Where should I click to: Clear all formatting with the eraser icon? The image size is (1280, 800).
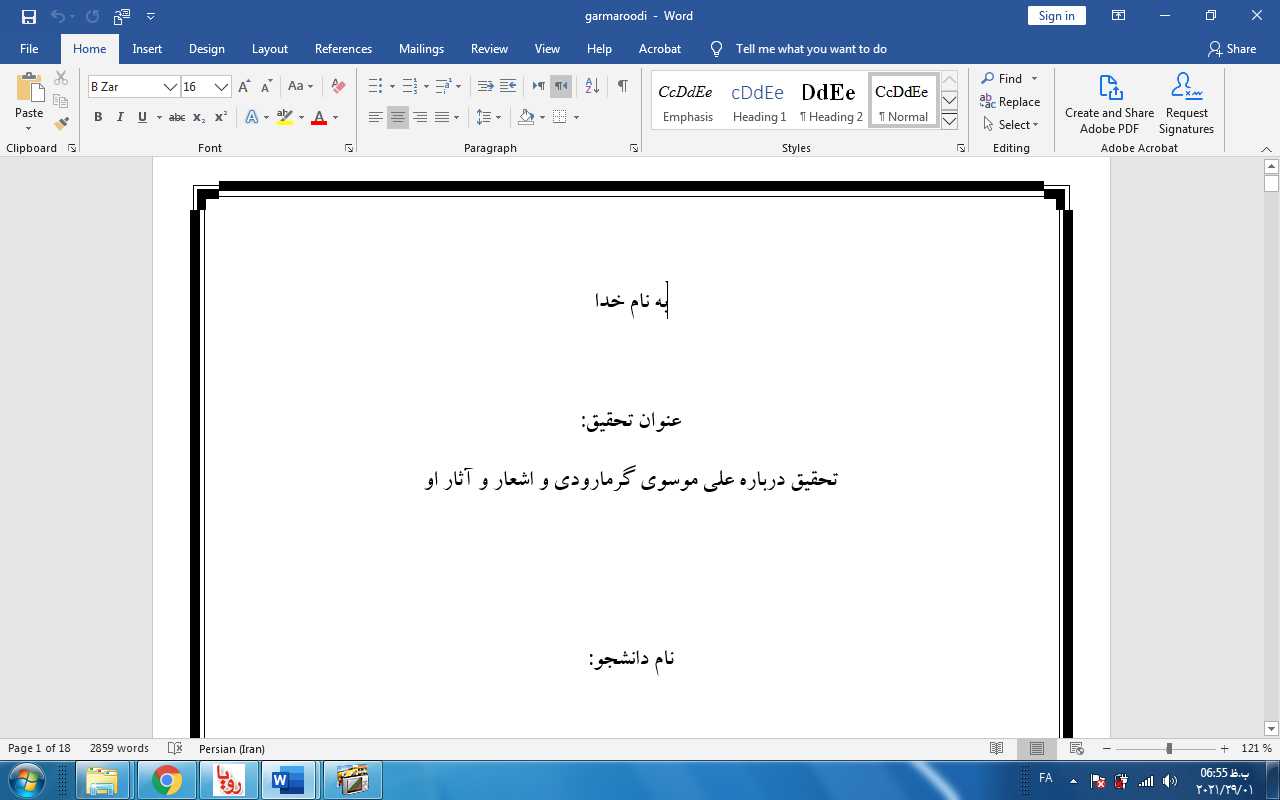click(338, 87)
